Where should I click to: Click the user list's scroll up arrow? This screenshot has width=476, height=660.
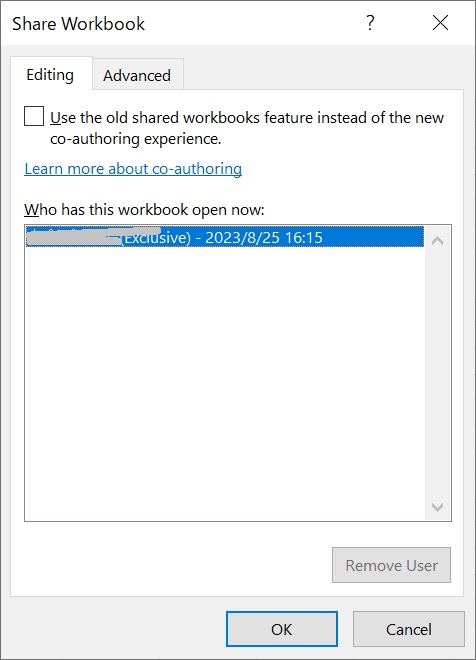click(437, 240)
